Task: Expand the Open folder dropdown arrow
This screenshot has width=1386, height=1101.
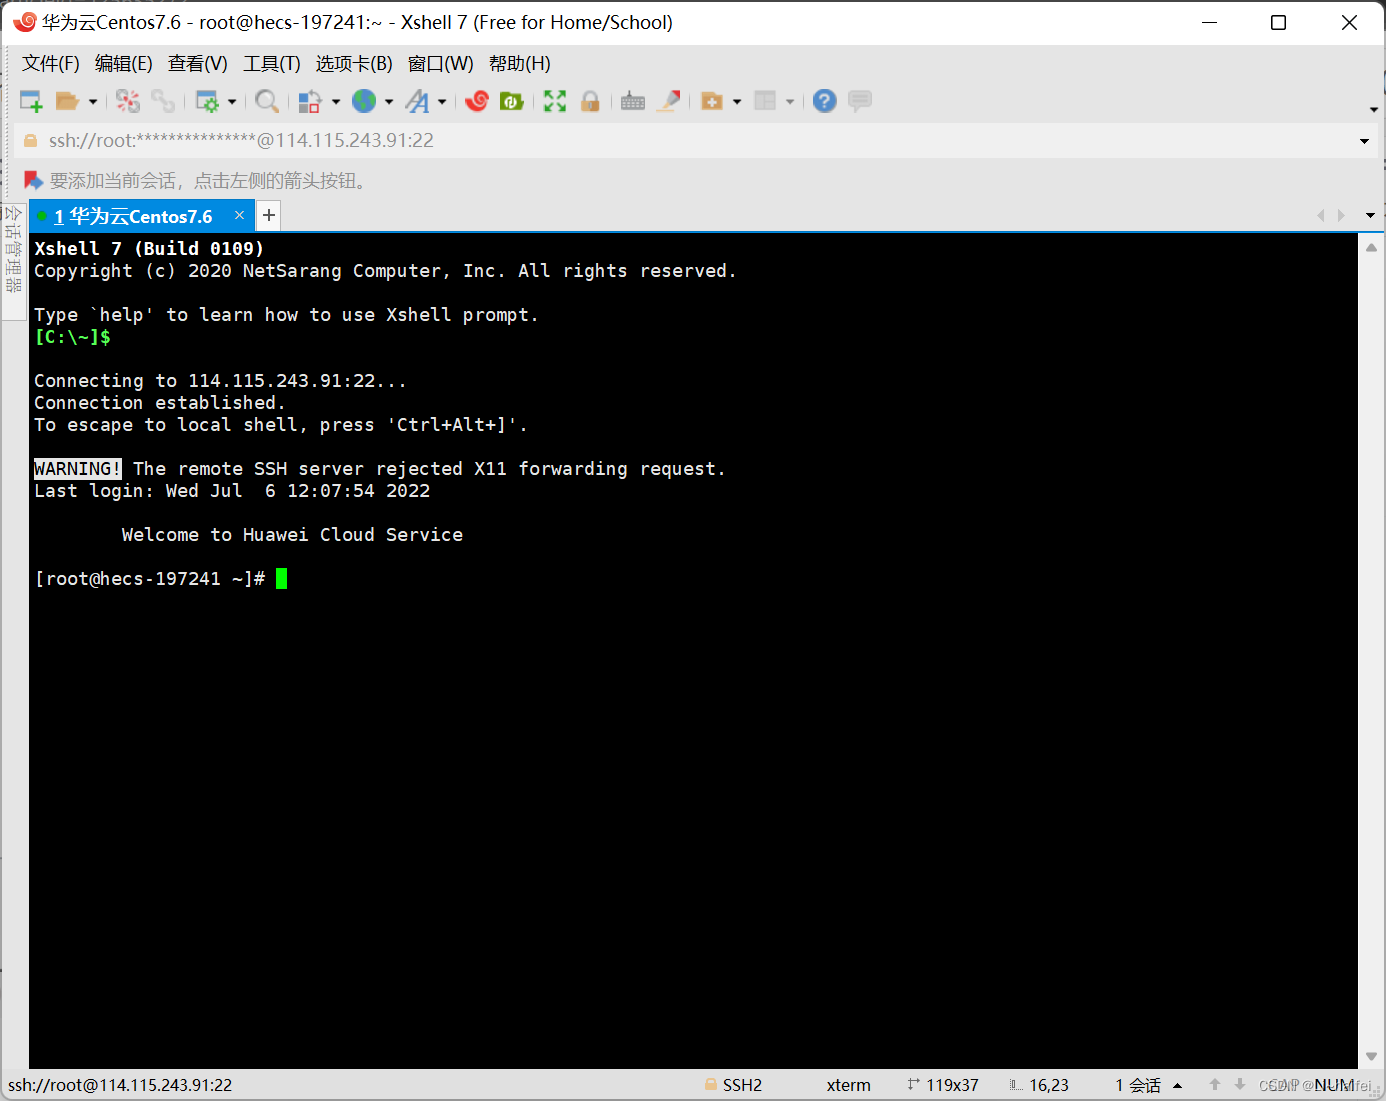Action: (93, 102)
